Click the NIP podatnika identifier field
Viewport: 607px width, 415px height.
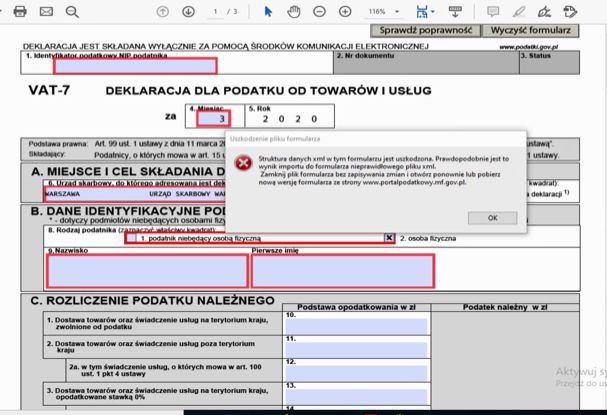(x=135, y=67)
